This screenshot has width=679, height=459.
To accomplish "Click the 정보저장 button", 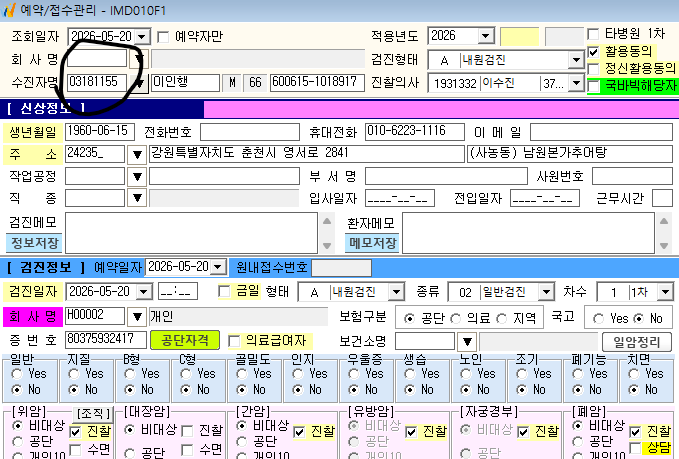I will pyautogui.click(x=34, y=243).
